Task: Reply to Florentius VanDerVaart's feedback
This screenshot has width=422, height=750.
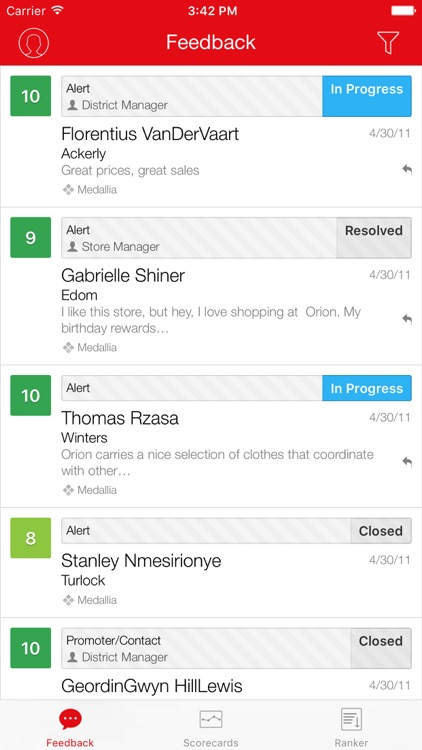Action: [407, 169]
